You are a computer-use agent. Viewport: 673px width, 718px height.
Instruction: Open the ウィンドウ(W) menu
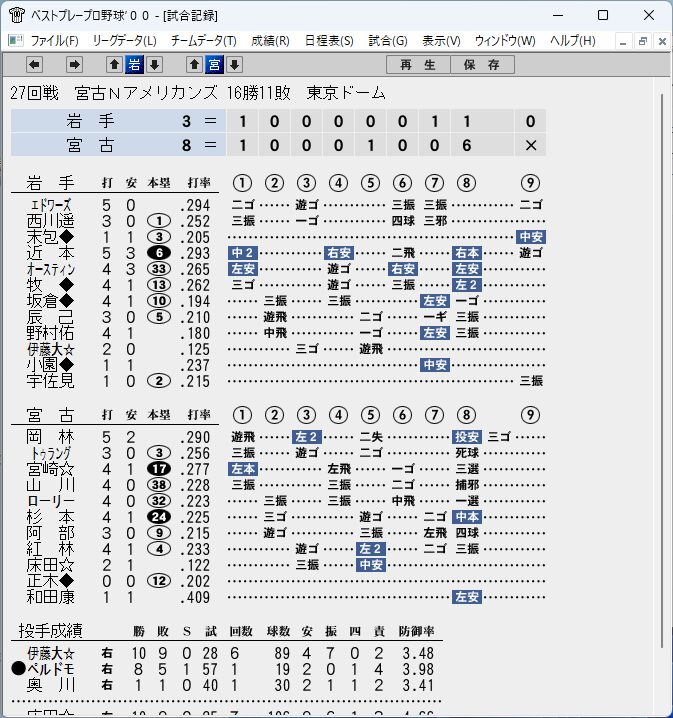(x=505, y=41)
